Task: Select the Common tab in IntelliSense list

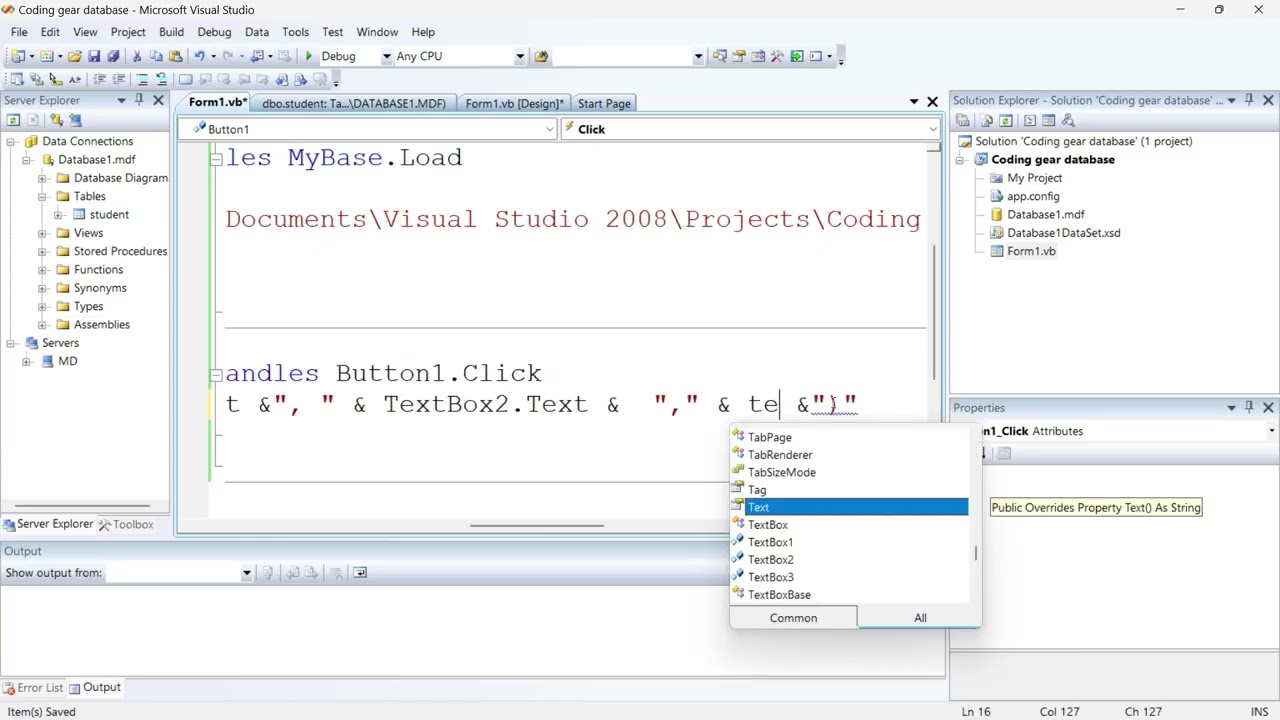Action: click(x=793, y=618)
